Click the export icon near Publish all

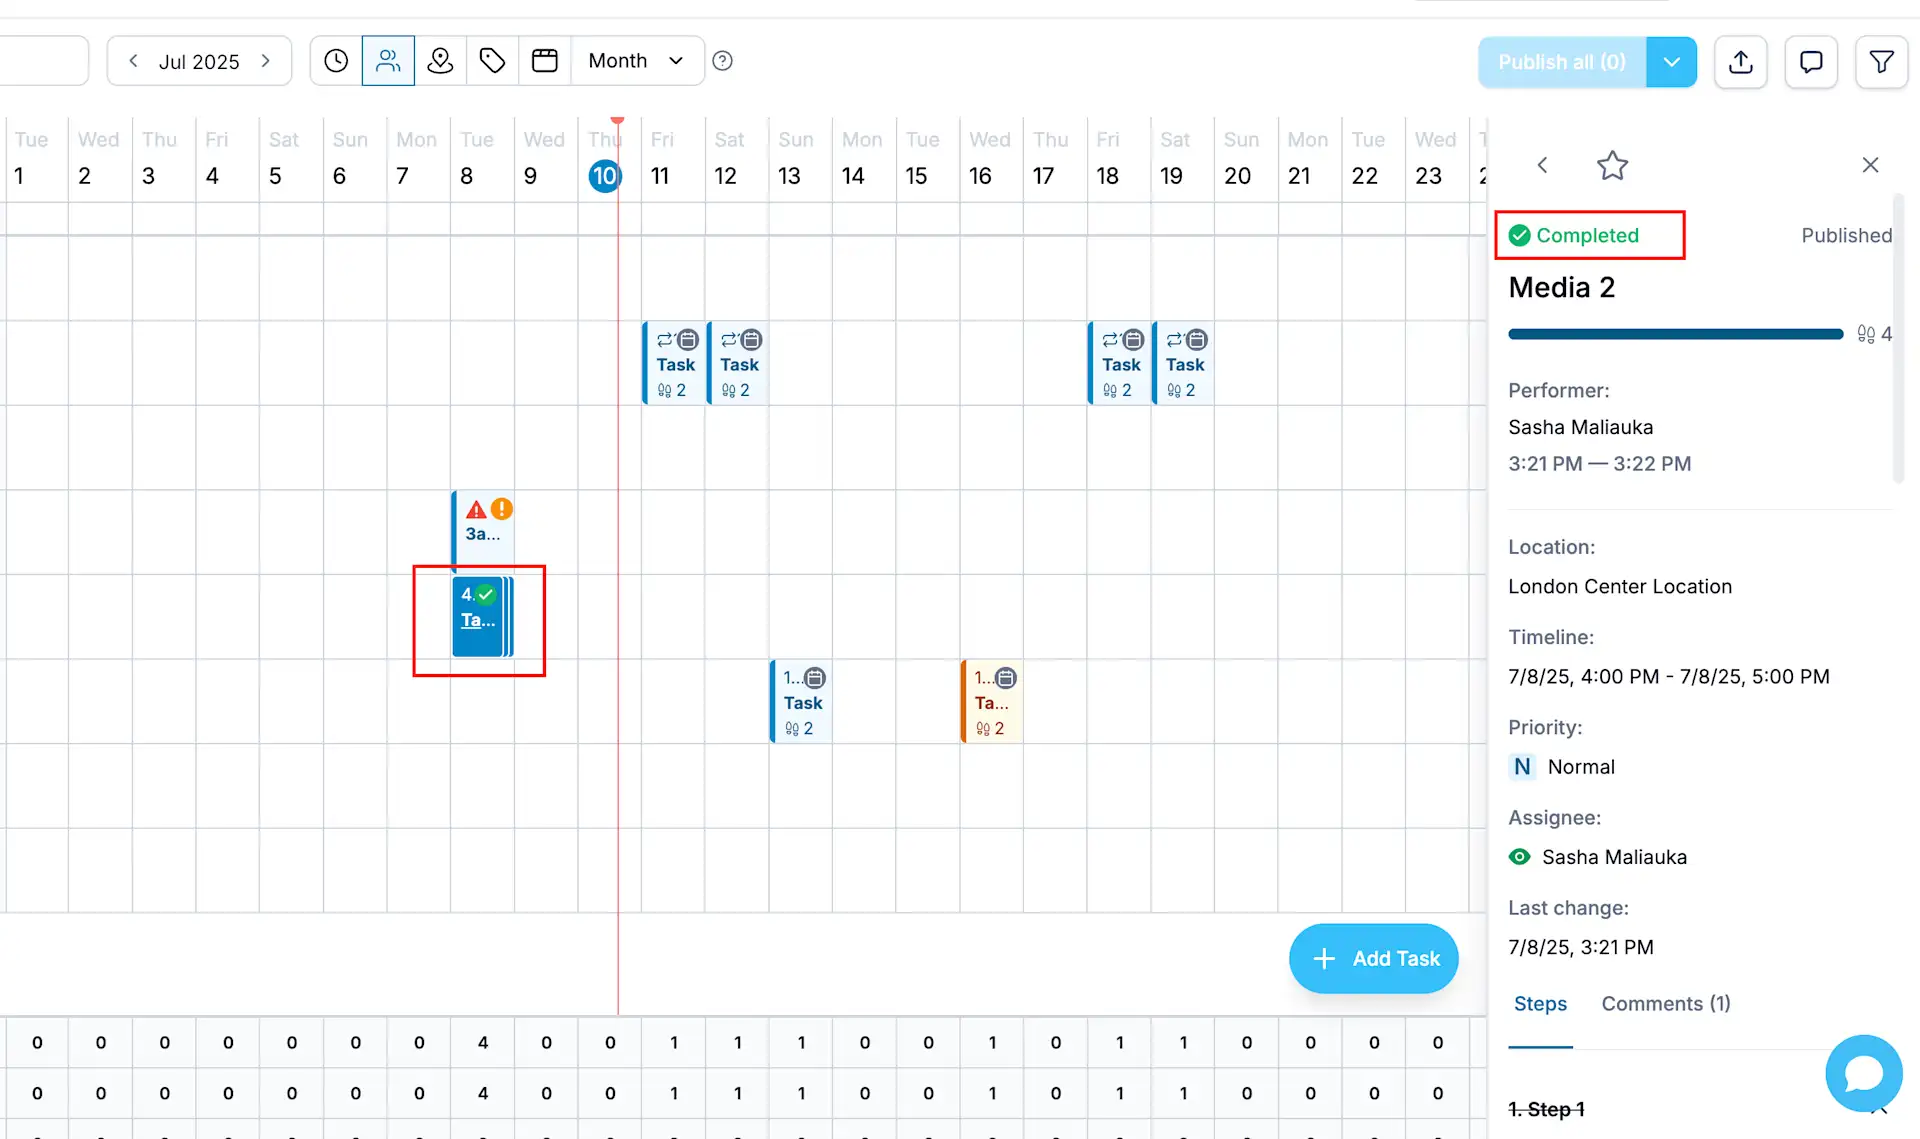tap(1741, 61)
